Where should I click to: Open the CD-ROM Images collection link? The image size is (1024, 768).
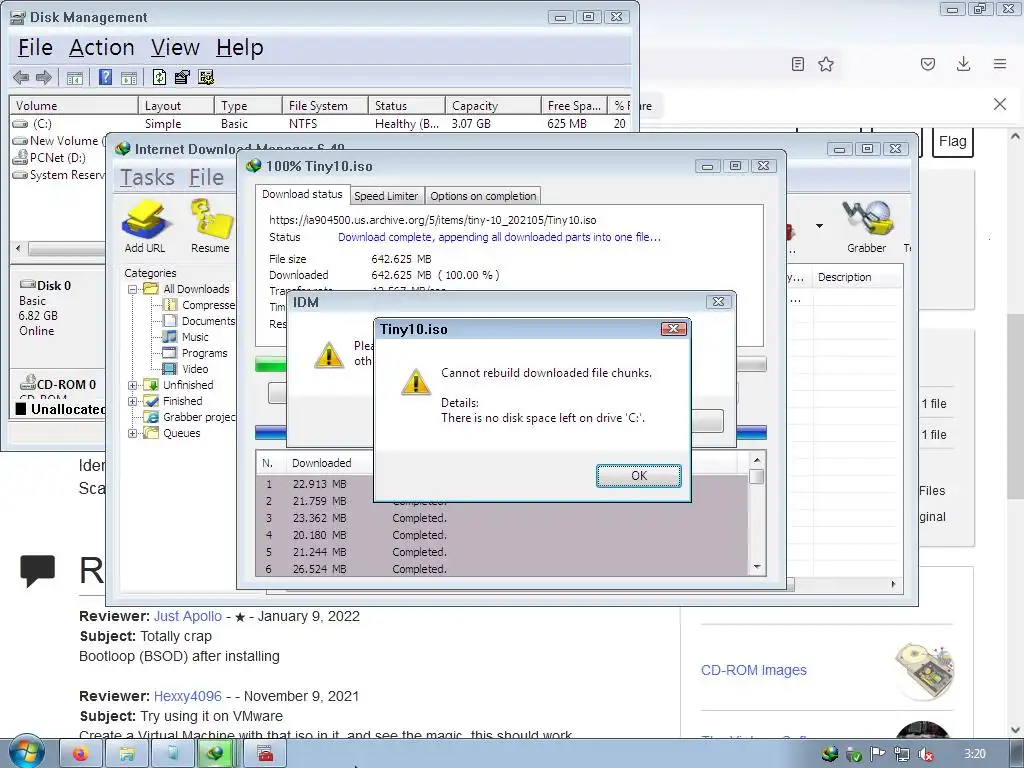coord(754,670)
